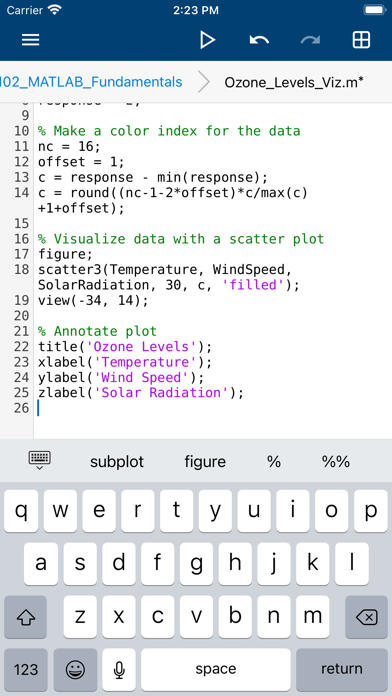Place cursor on the empty line 26
The height and width of the screenshot is (696, 392).
click(213, 408)
